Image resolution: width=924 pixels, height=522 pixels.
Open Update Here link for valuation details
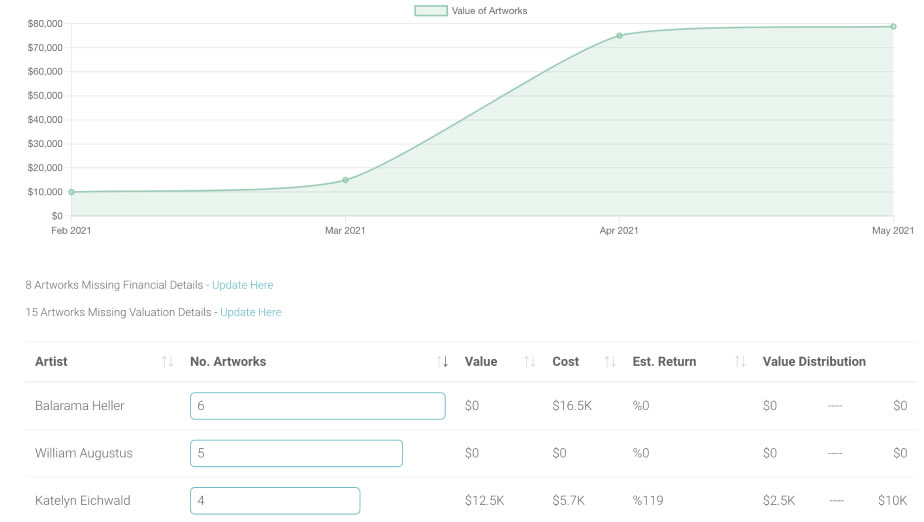coord(250,312)
